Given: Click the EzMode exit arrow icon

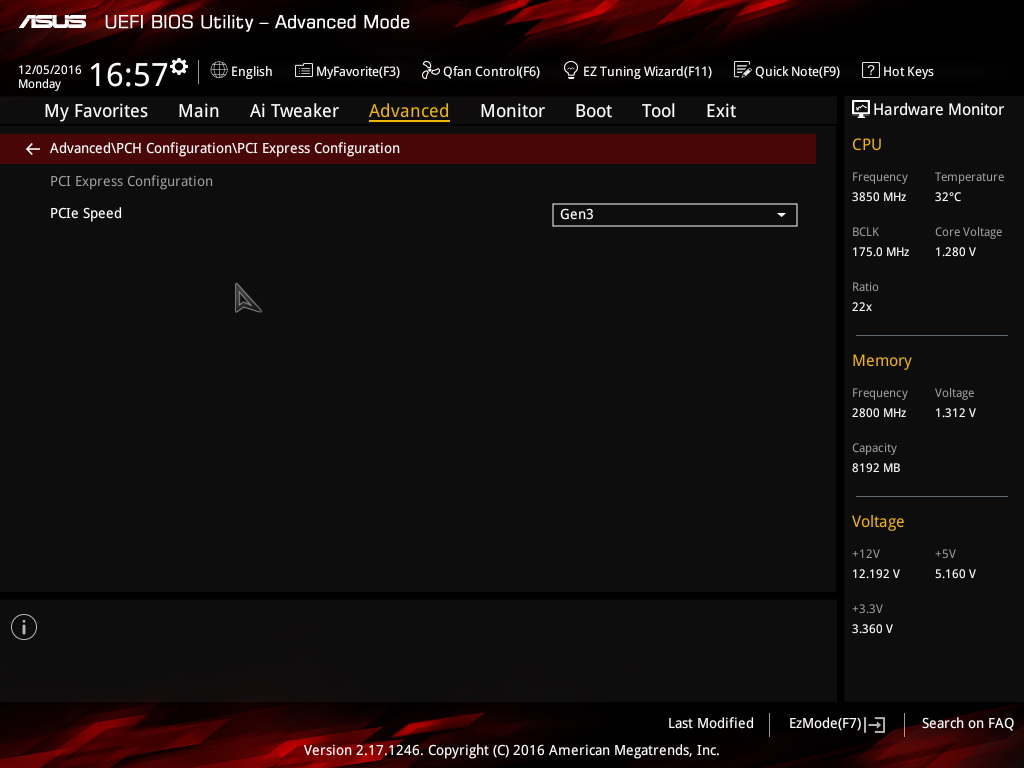Looking at the screenshot, I should click(875, 724).
